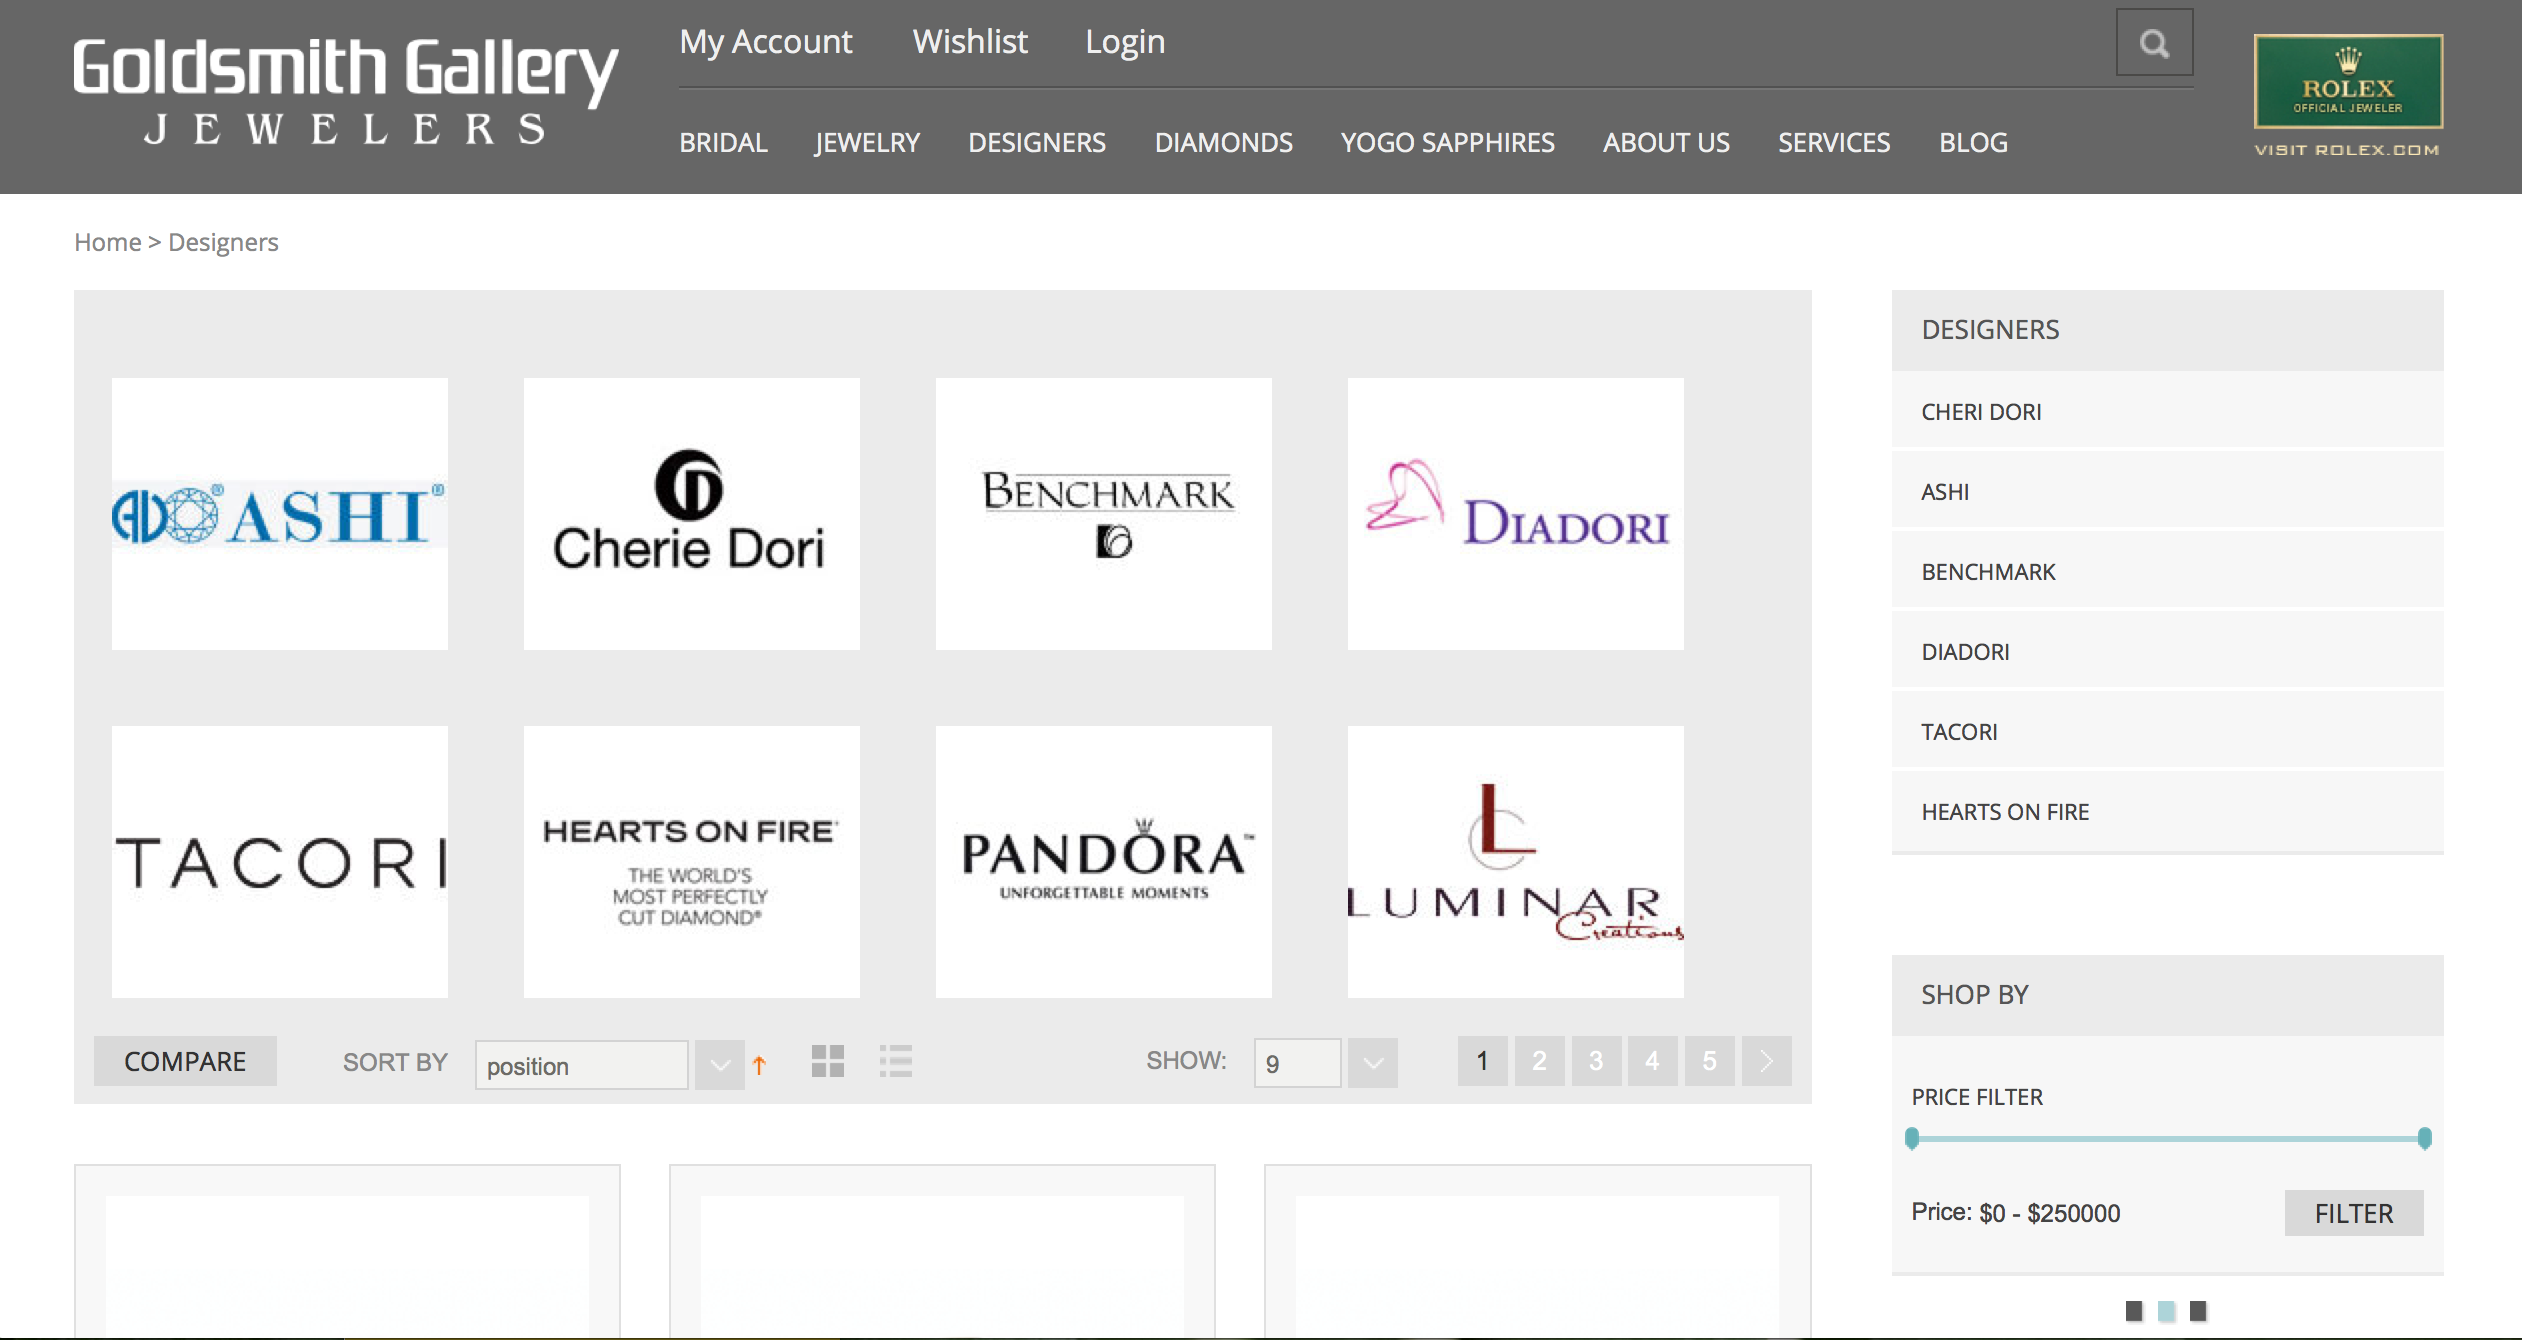Go to page 5
2522x1340 pixels.
tap(1709, 1061)
